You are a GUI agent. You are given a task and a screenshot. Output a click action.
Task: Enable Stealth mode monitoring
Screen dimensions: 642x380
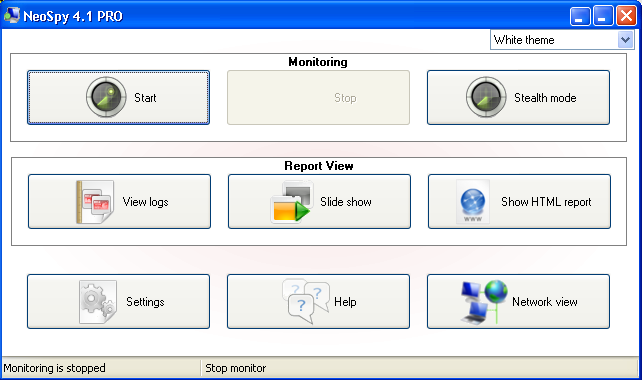(518, 97)
